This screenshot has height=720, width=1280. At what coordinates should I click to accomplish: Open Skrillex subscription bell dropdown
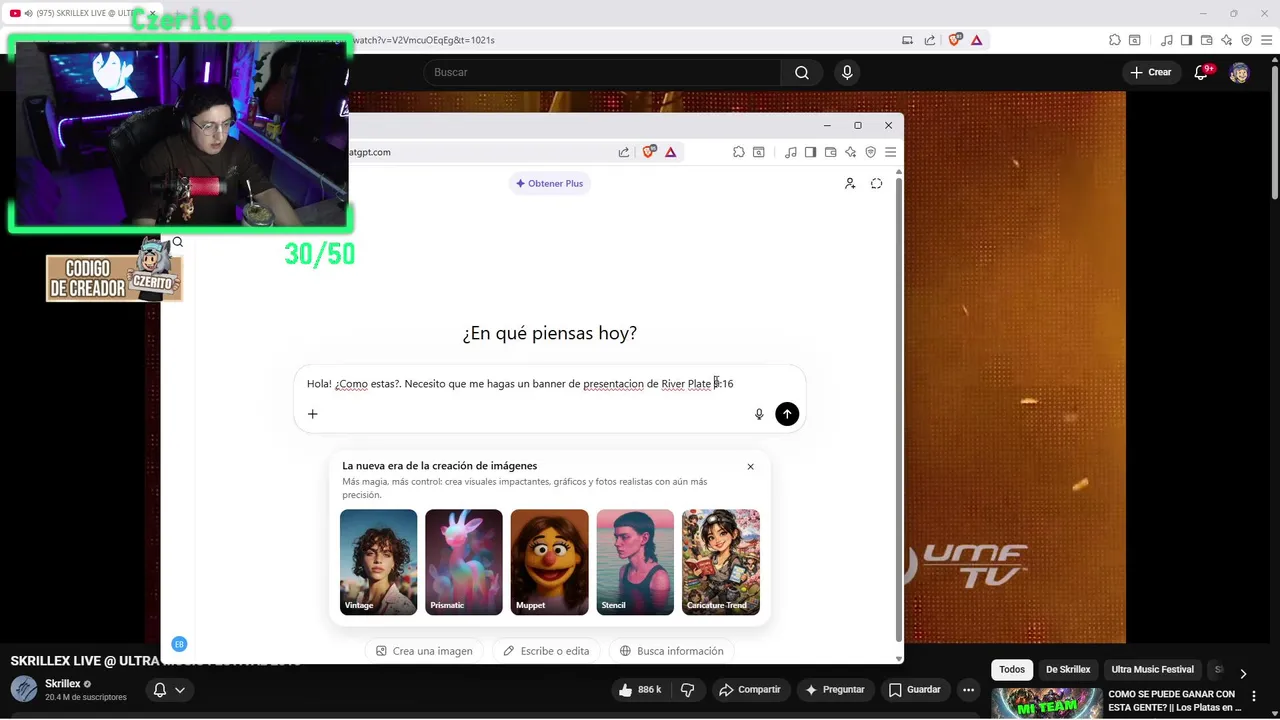pyautogui.click(x=168, y=690)
